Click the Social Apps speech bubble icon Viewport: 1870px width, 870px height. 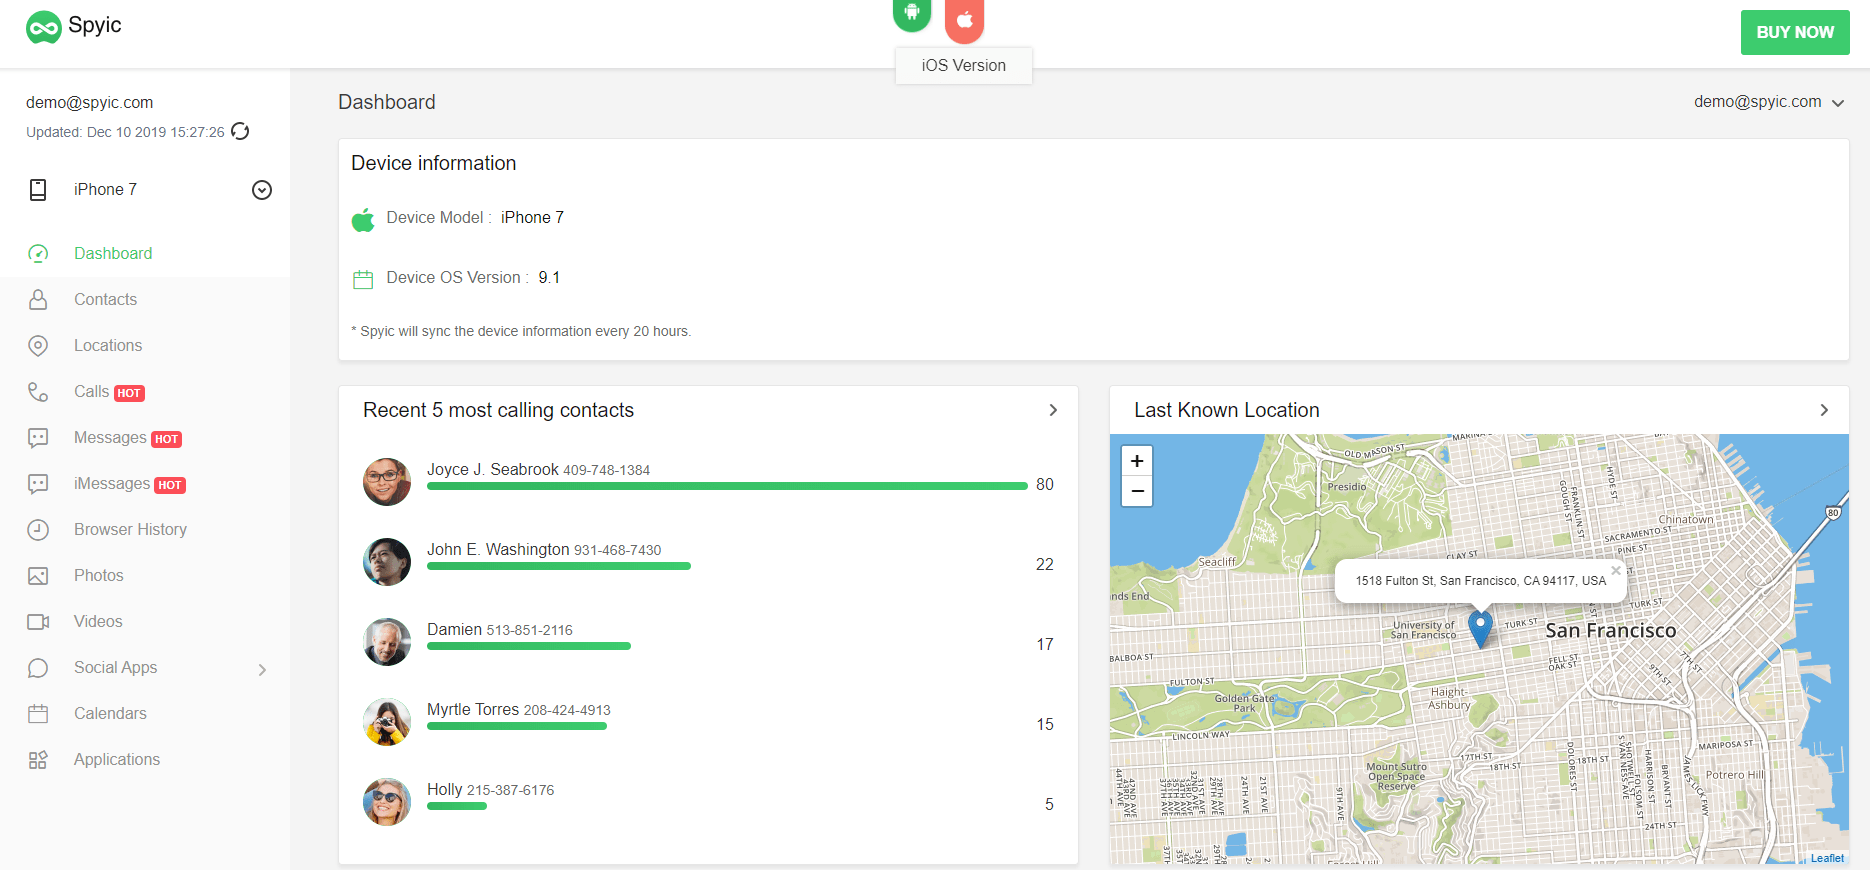tap(38, 668)
